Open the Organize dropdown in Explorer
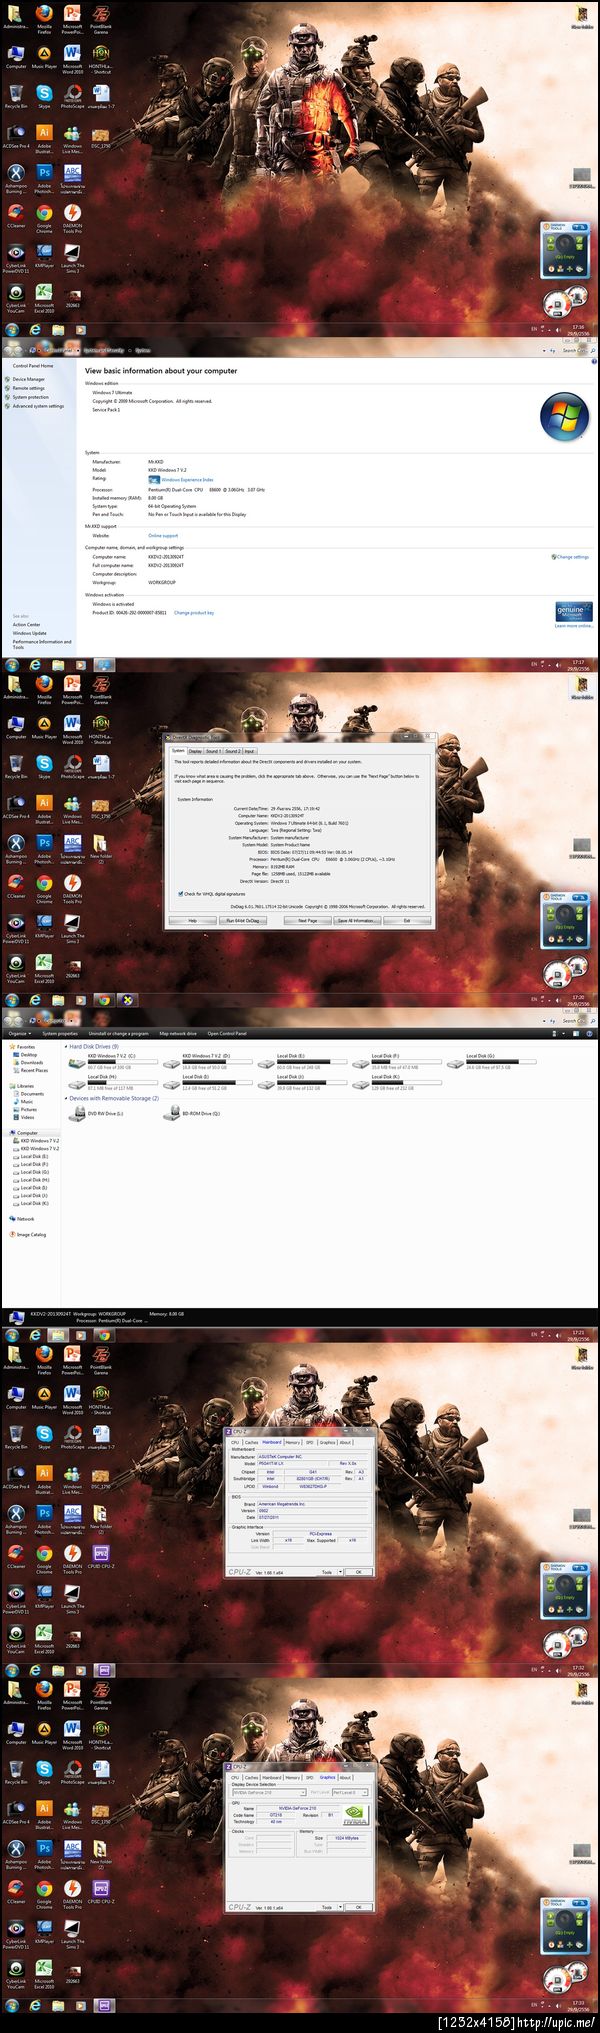 point(20,1033)
